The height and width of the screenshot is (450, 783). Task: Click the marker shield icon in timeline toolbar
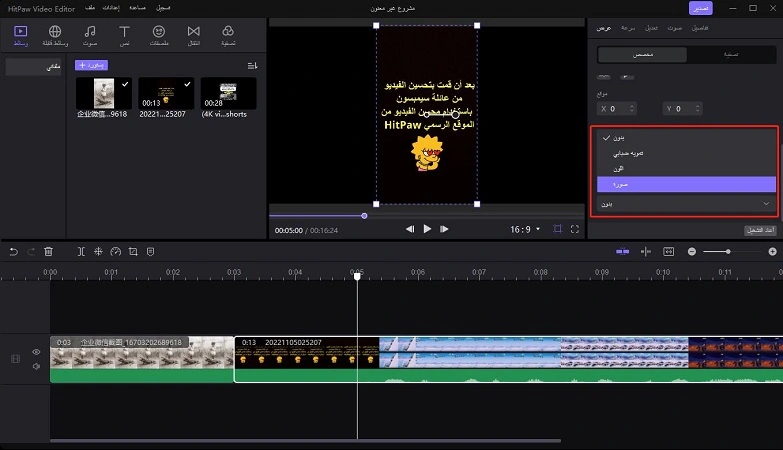tap(150, 252)
